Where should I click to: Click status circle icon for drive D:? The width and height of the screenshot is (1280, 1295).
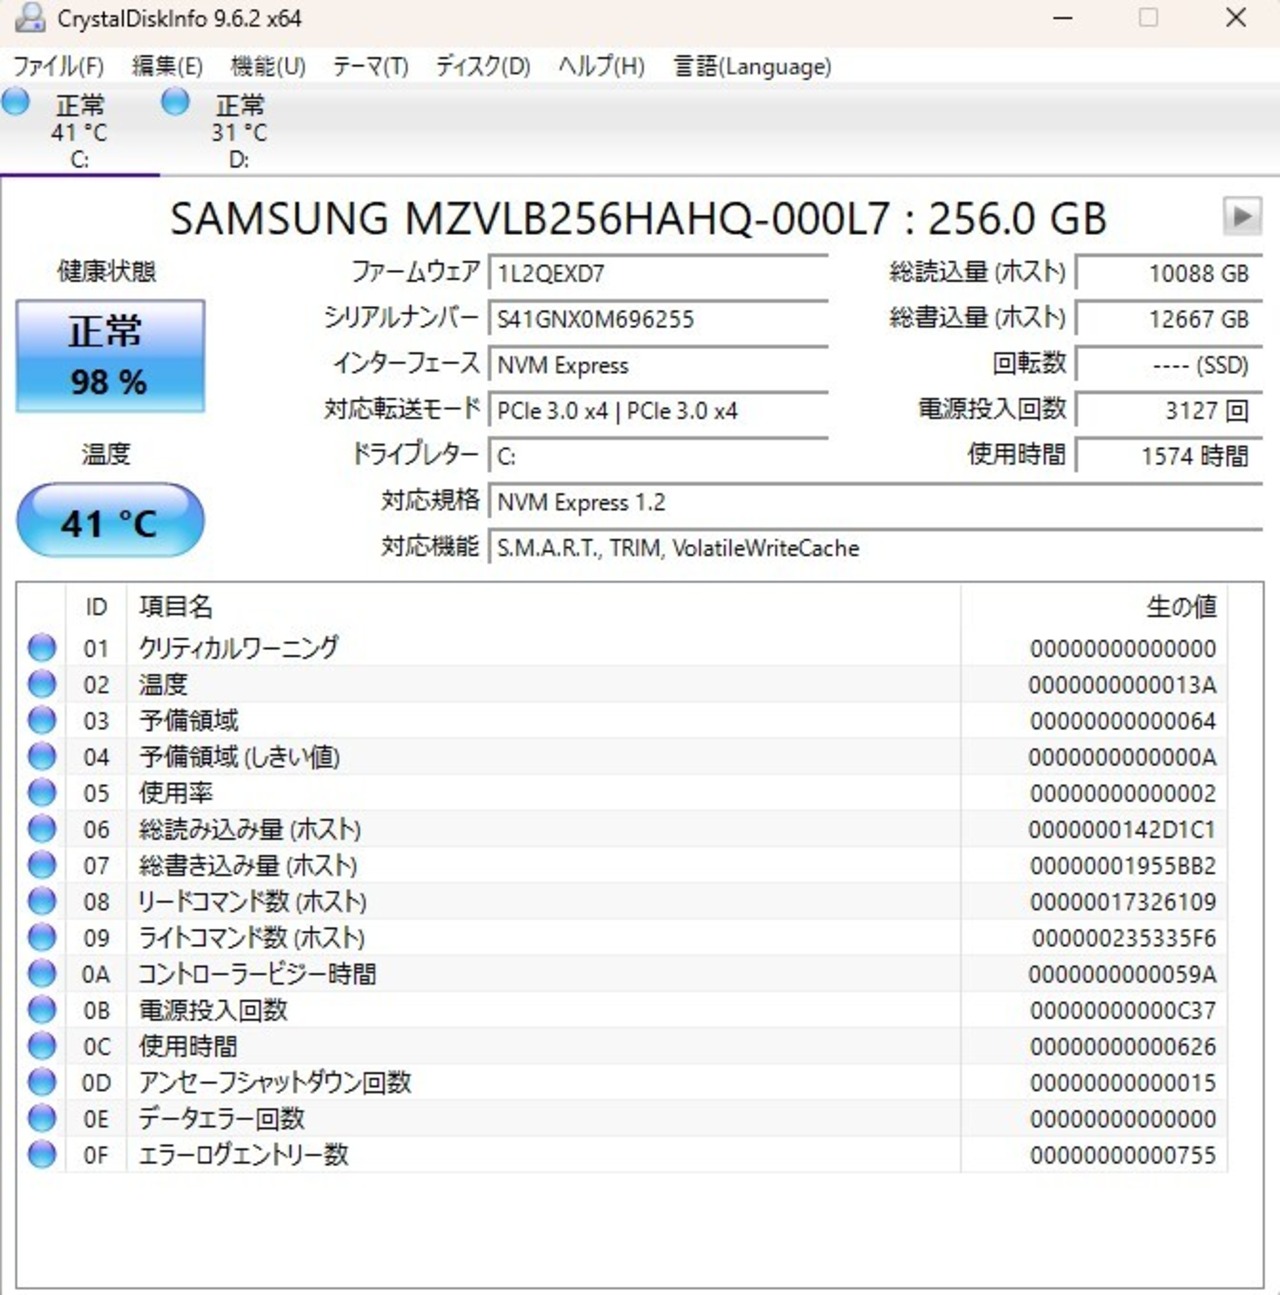175,101
